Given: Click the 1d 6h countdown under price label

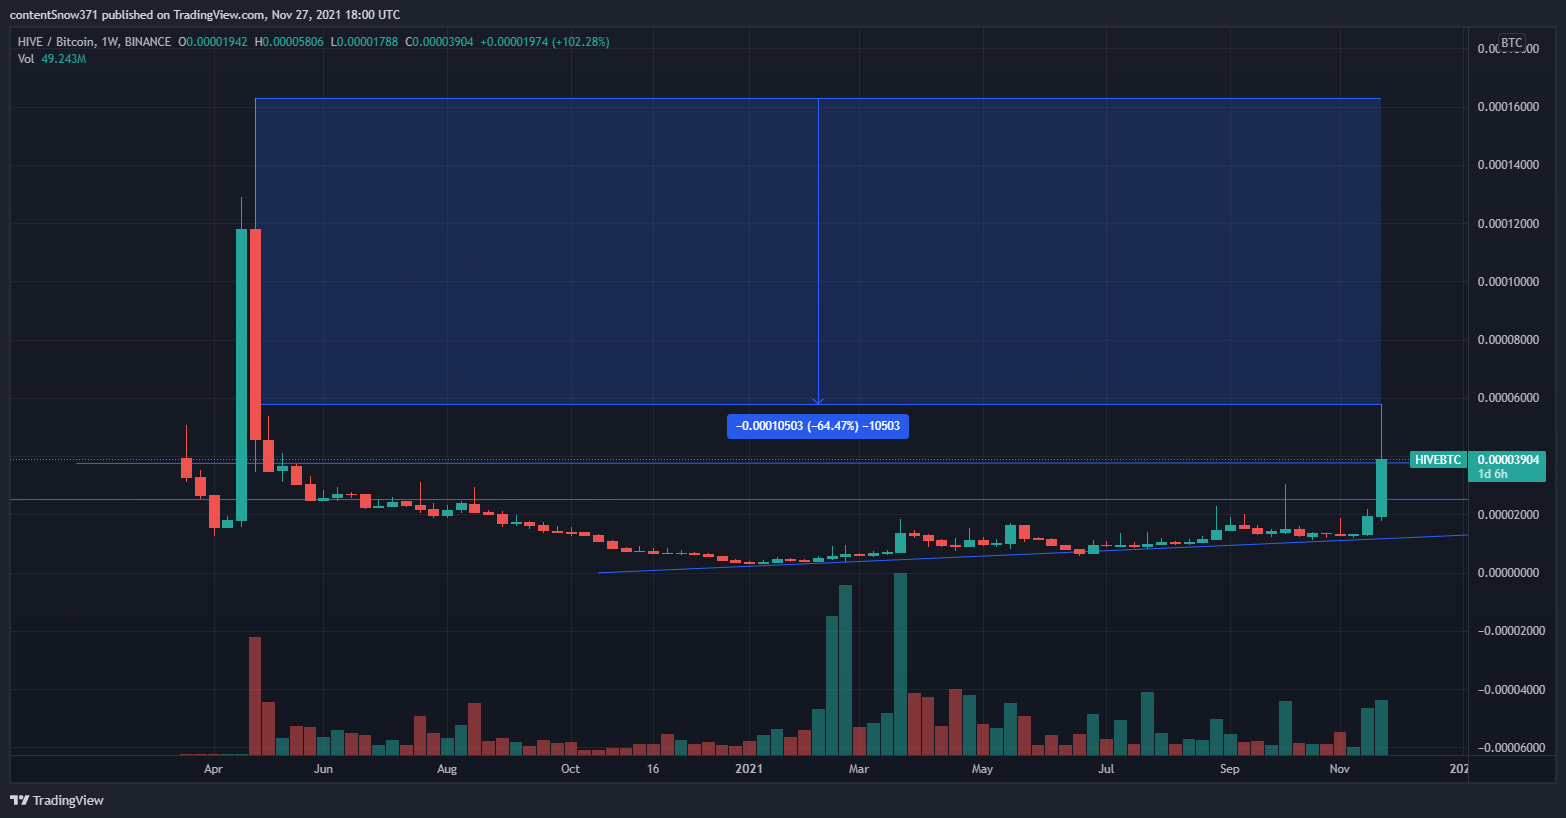Looking at the screenshot, I should [x=1492, y=474].
